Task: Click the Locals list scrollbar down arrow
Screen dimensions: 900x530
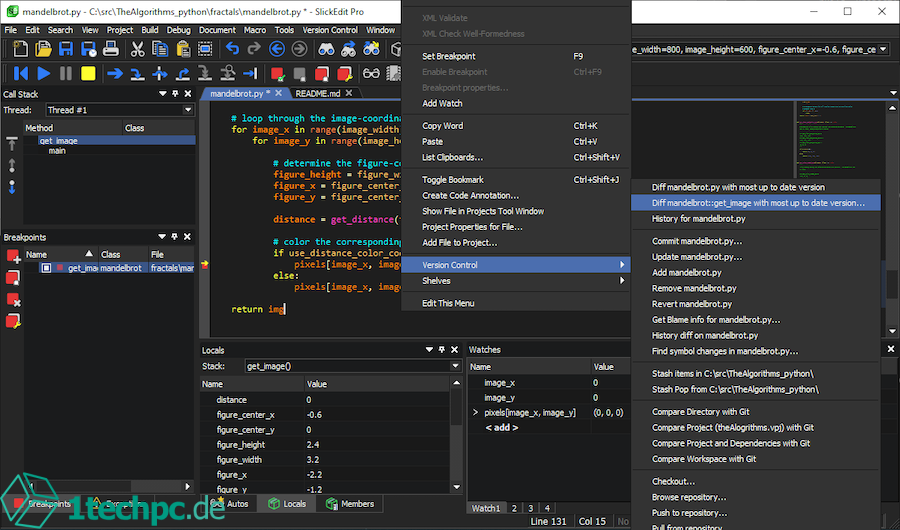Action: [x=457, y=488]
